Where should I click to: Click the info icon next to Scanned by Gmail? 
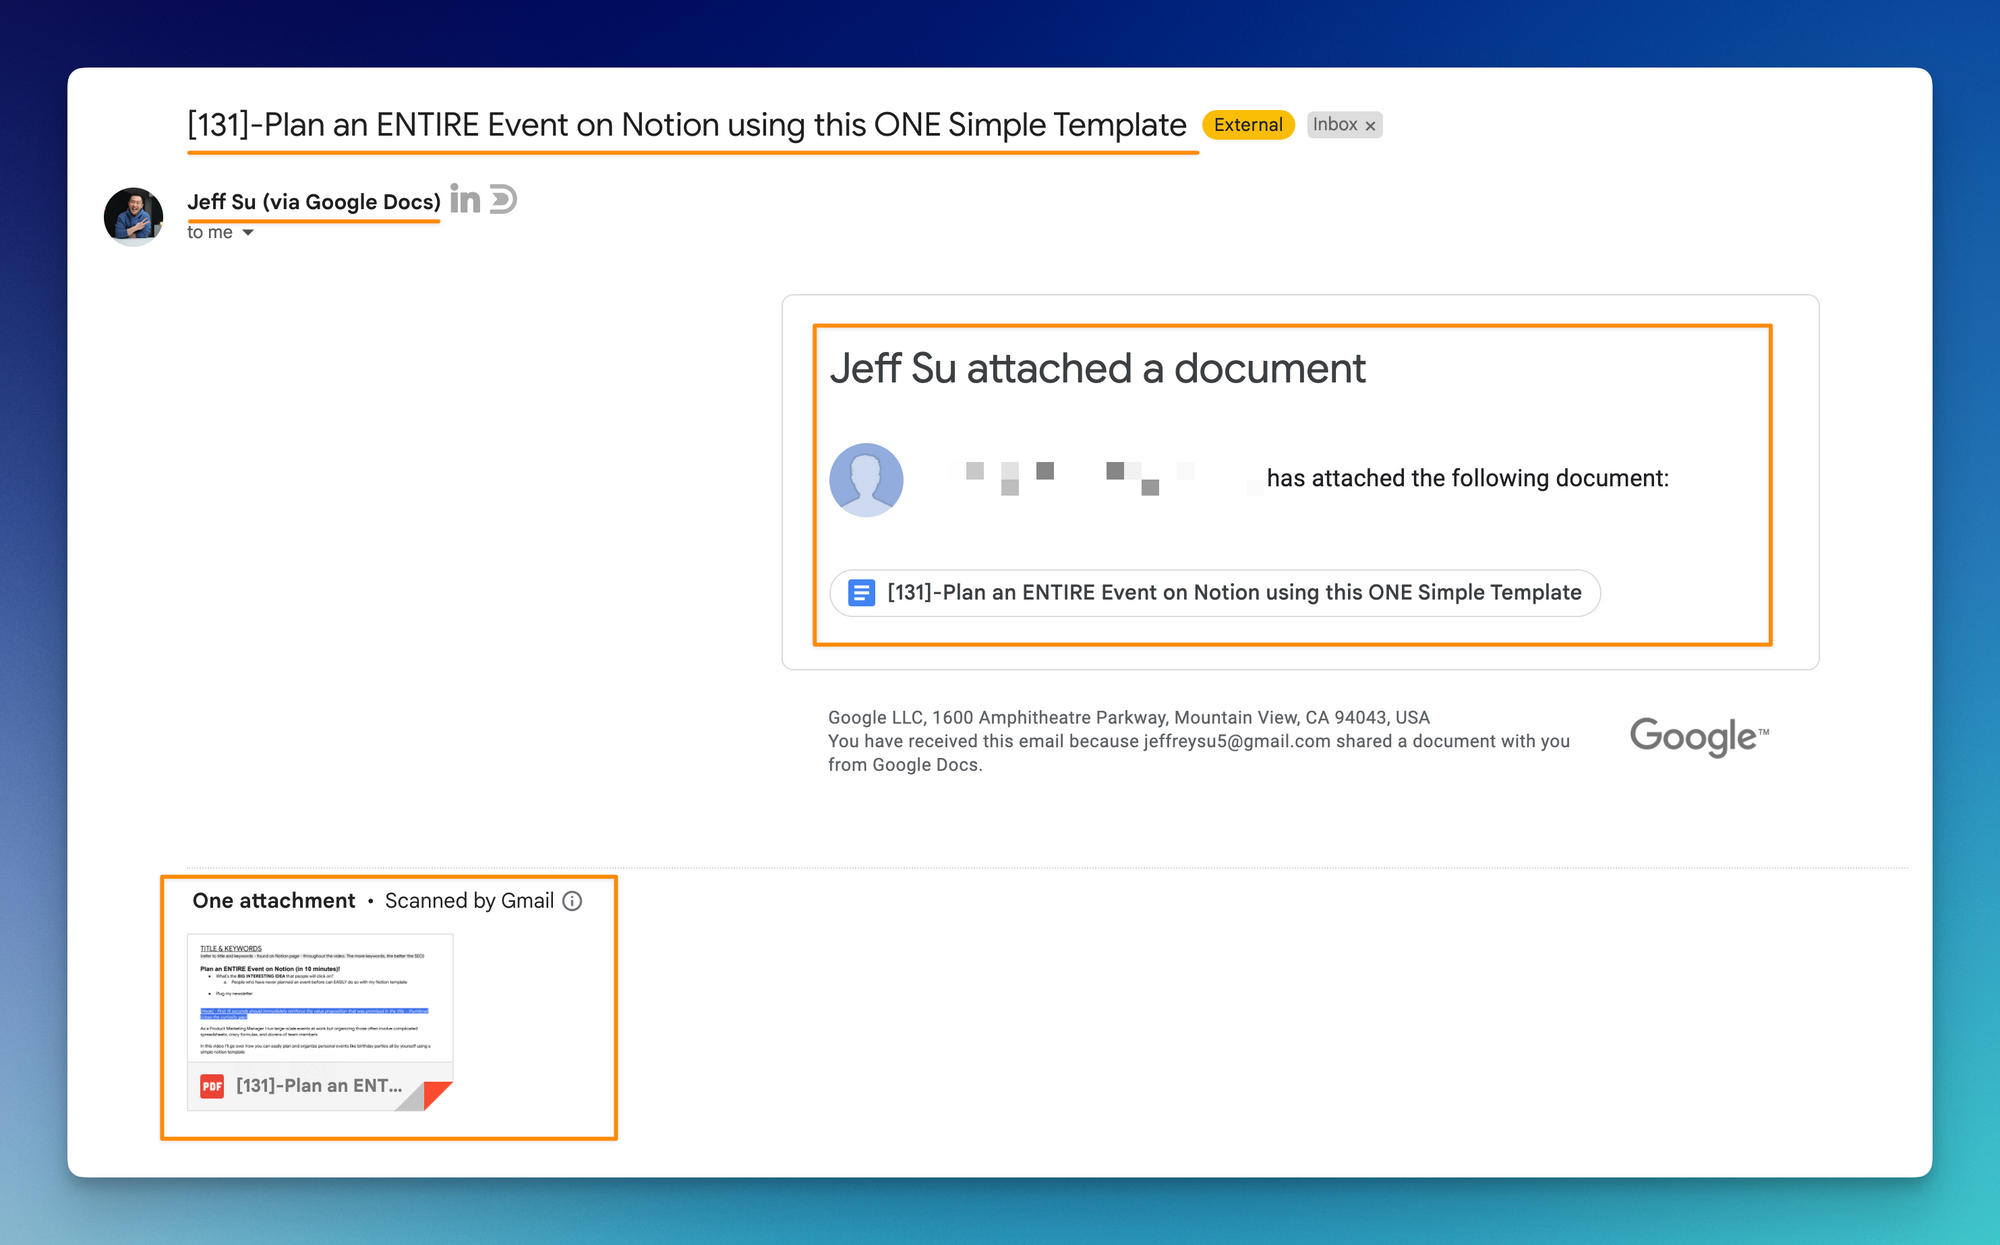point(572,901)
